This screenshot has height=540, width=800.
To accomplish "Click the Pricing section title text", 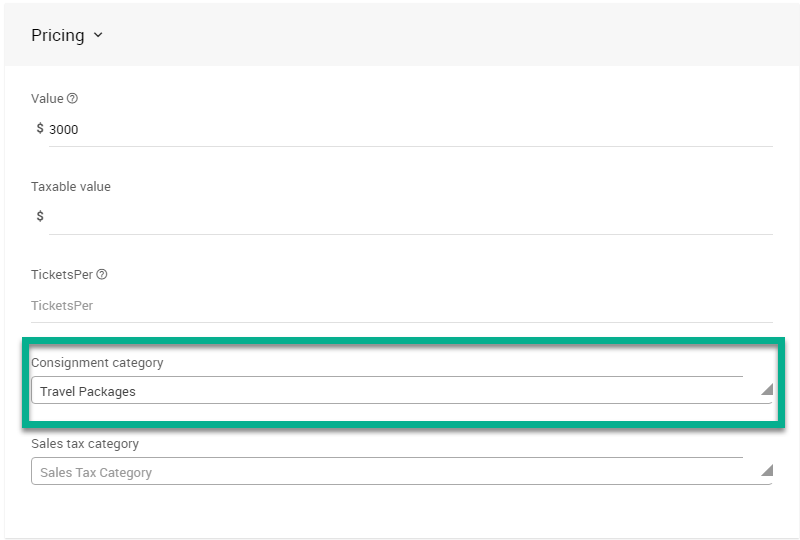I will [57, 36].
